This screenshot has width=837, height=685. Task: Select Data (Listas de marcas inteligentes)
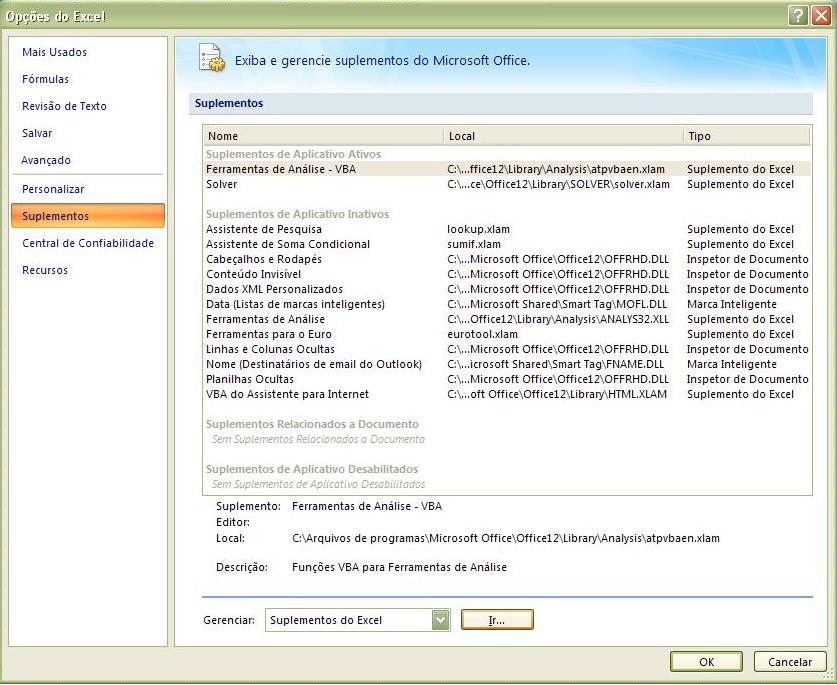(x=507, y=304)
